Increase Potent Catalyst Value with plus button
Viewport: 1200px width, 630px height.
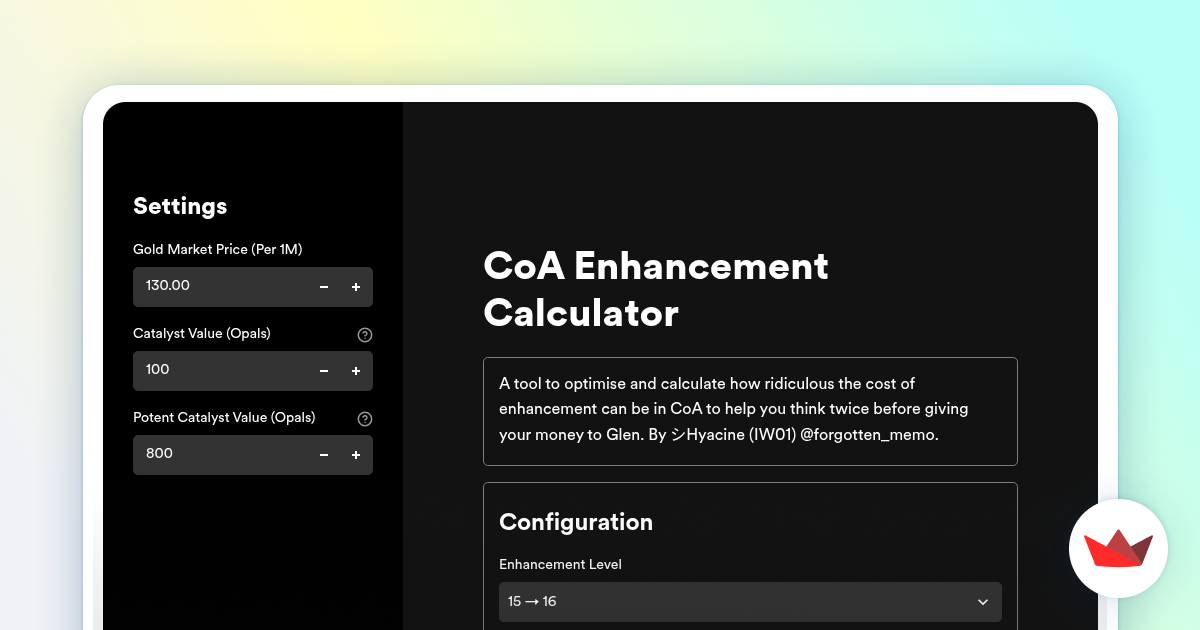(356, 455)
